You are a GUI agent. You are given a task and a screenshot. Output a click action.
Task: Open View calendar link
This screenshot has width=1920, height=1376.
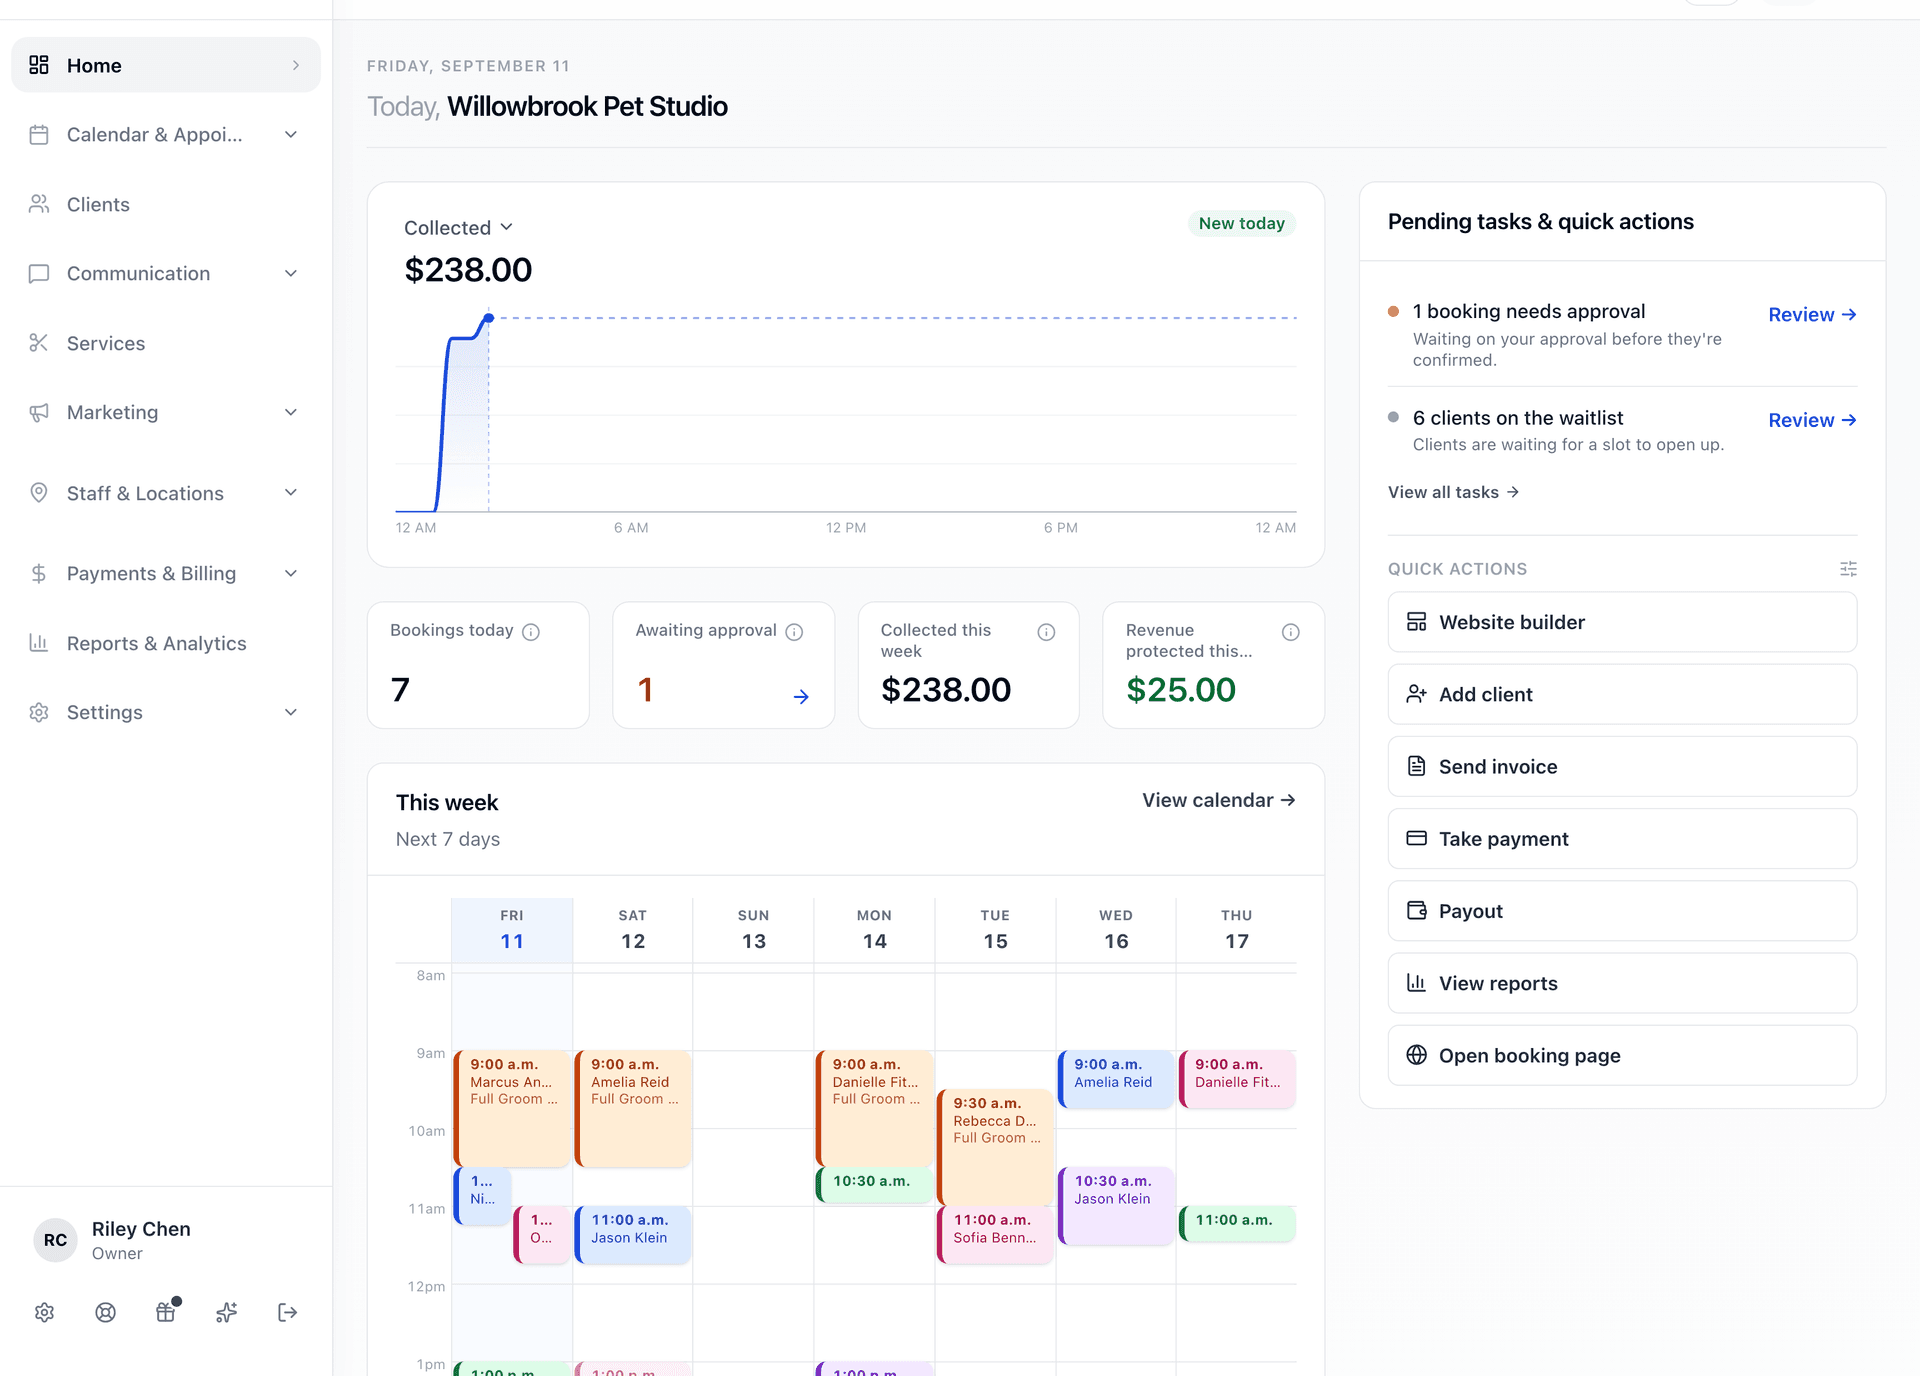pyautogui.click(x=1219, y=800)
